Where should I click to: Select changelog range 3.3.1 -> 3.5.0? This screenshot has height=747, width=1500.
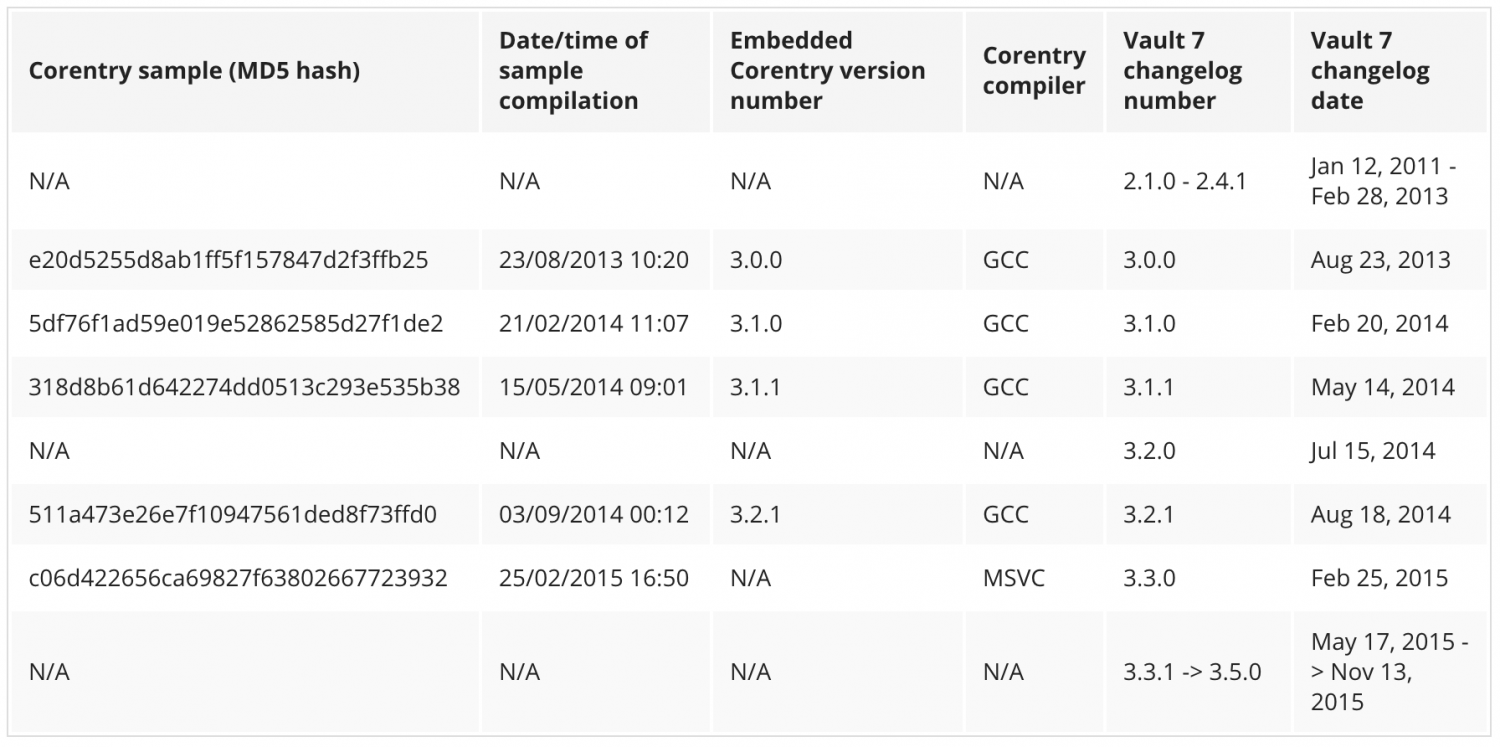(1192, 672)
